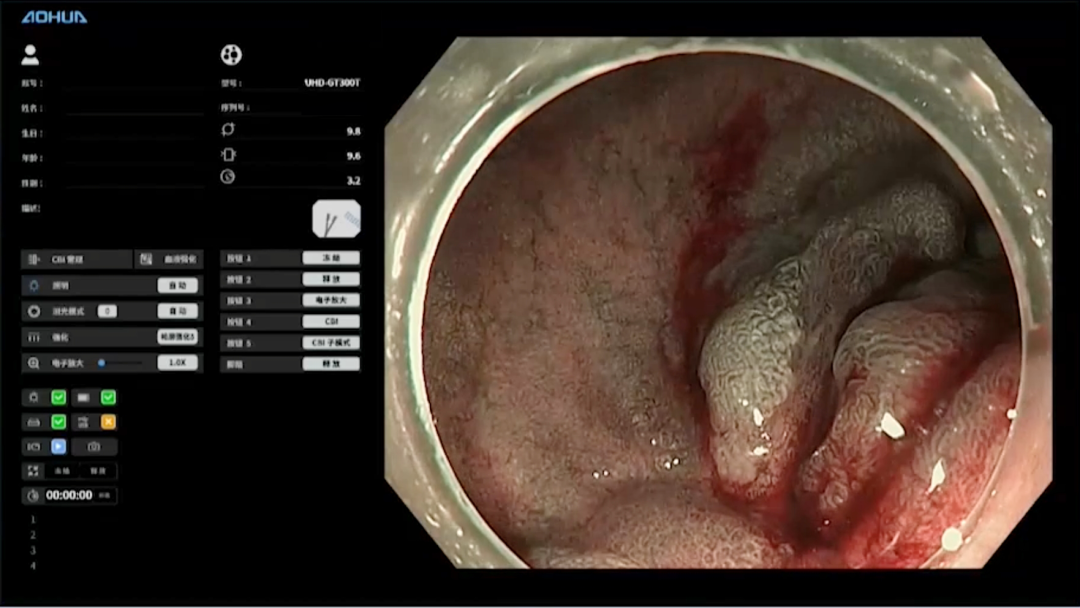Open the button 5 assignment showing CBI sub-mode

(331, 343)
